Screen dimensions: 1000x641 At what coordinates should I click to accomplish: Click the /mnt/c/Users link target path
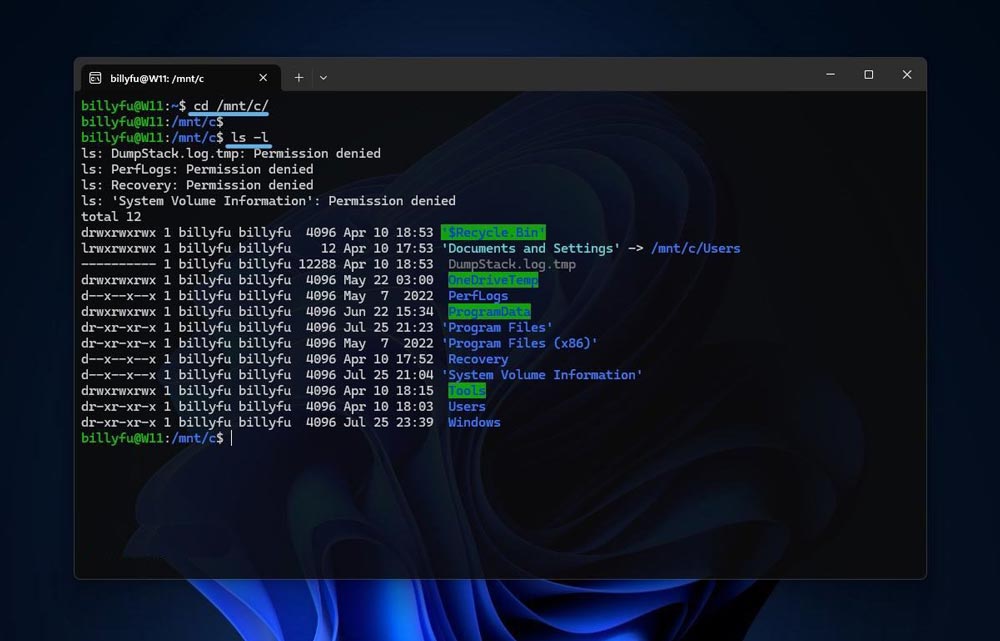pyautogui.click(x=697, y=248)
